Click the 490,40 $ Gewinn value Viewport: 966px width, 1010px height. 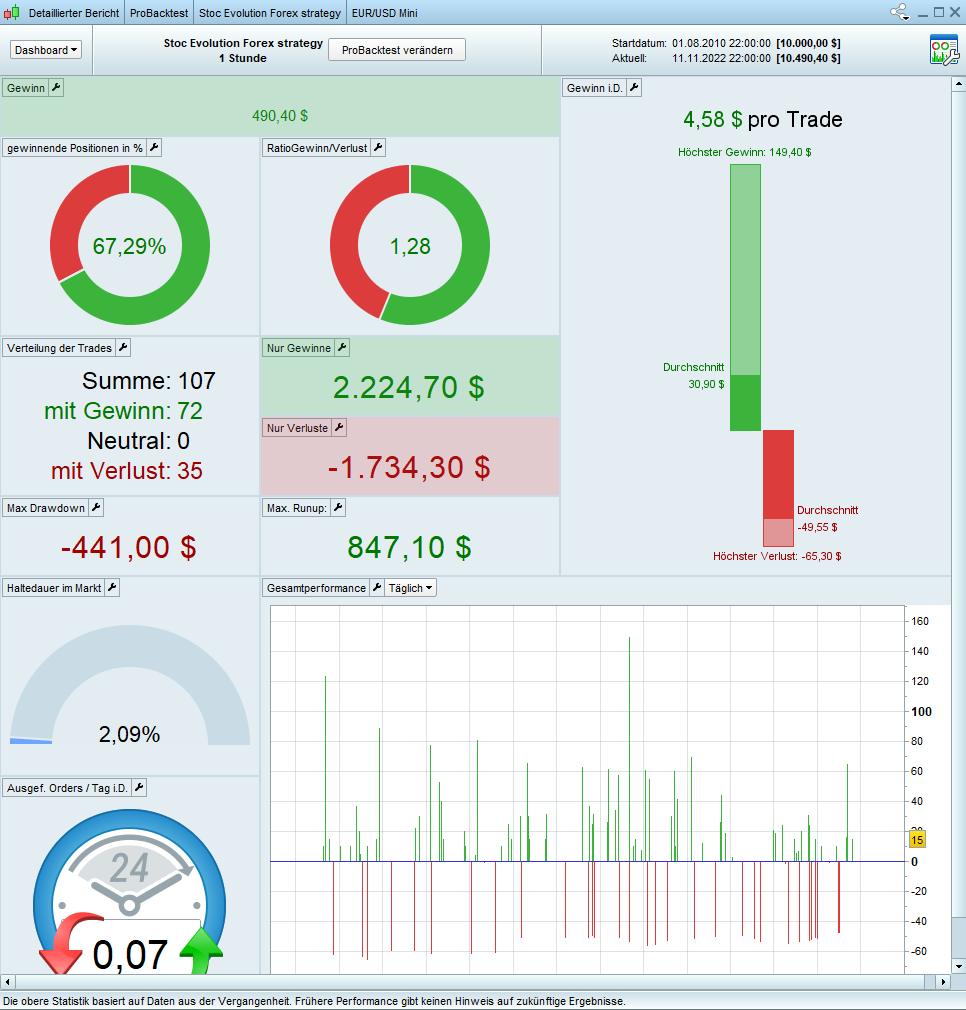pos(279,116)
